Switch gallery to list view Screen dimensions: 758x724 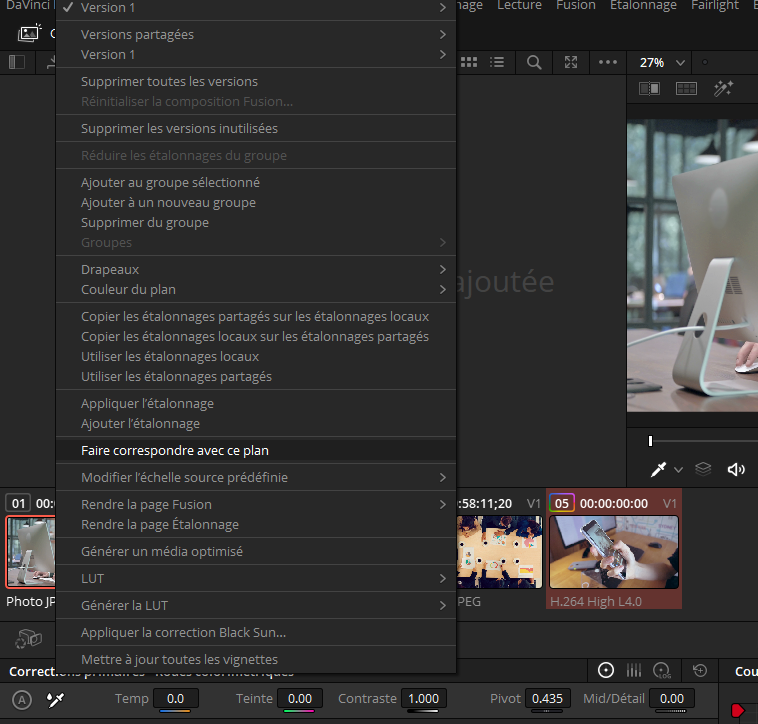coord(497,62)
